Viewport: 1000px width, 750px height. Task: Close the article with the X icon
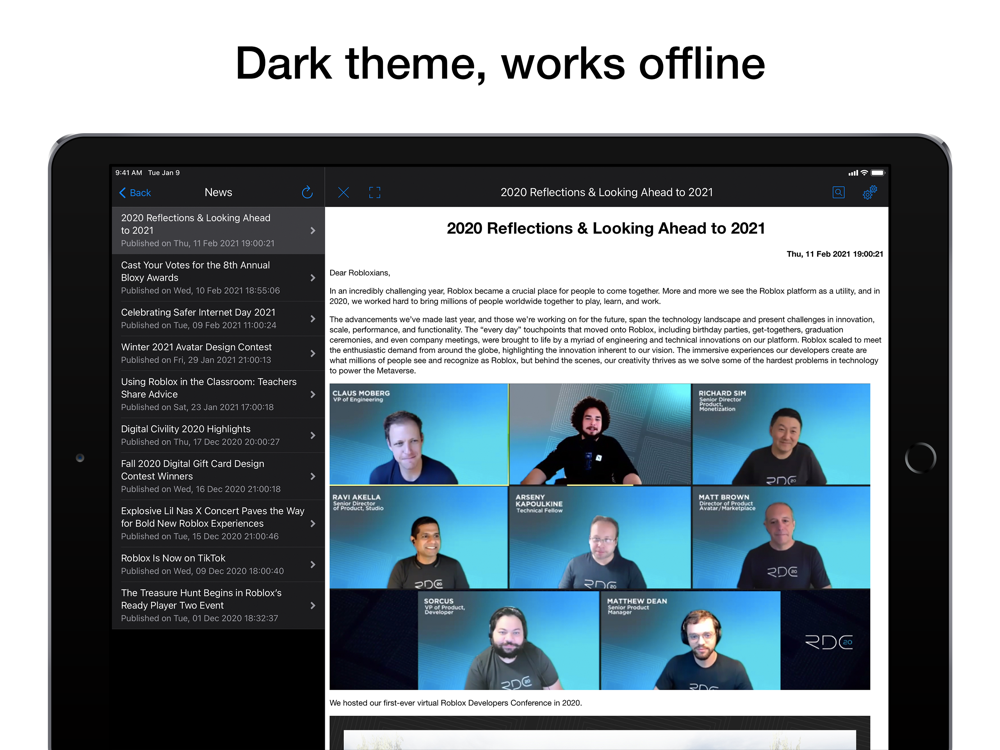tap(343, 193)
